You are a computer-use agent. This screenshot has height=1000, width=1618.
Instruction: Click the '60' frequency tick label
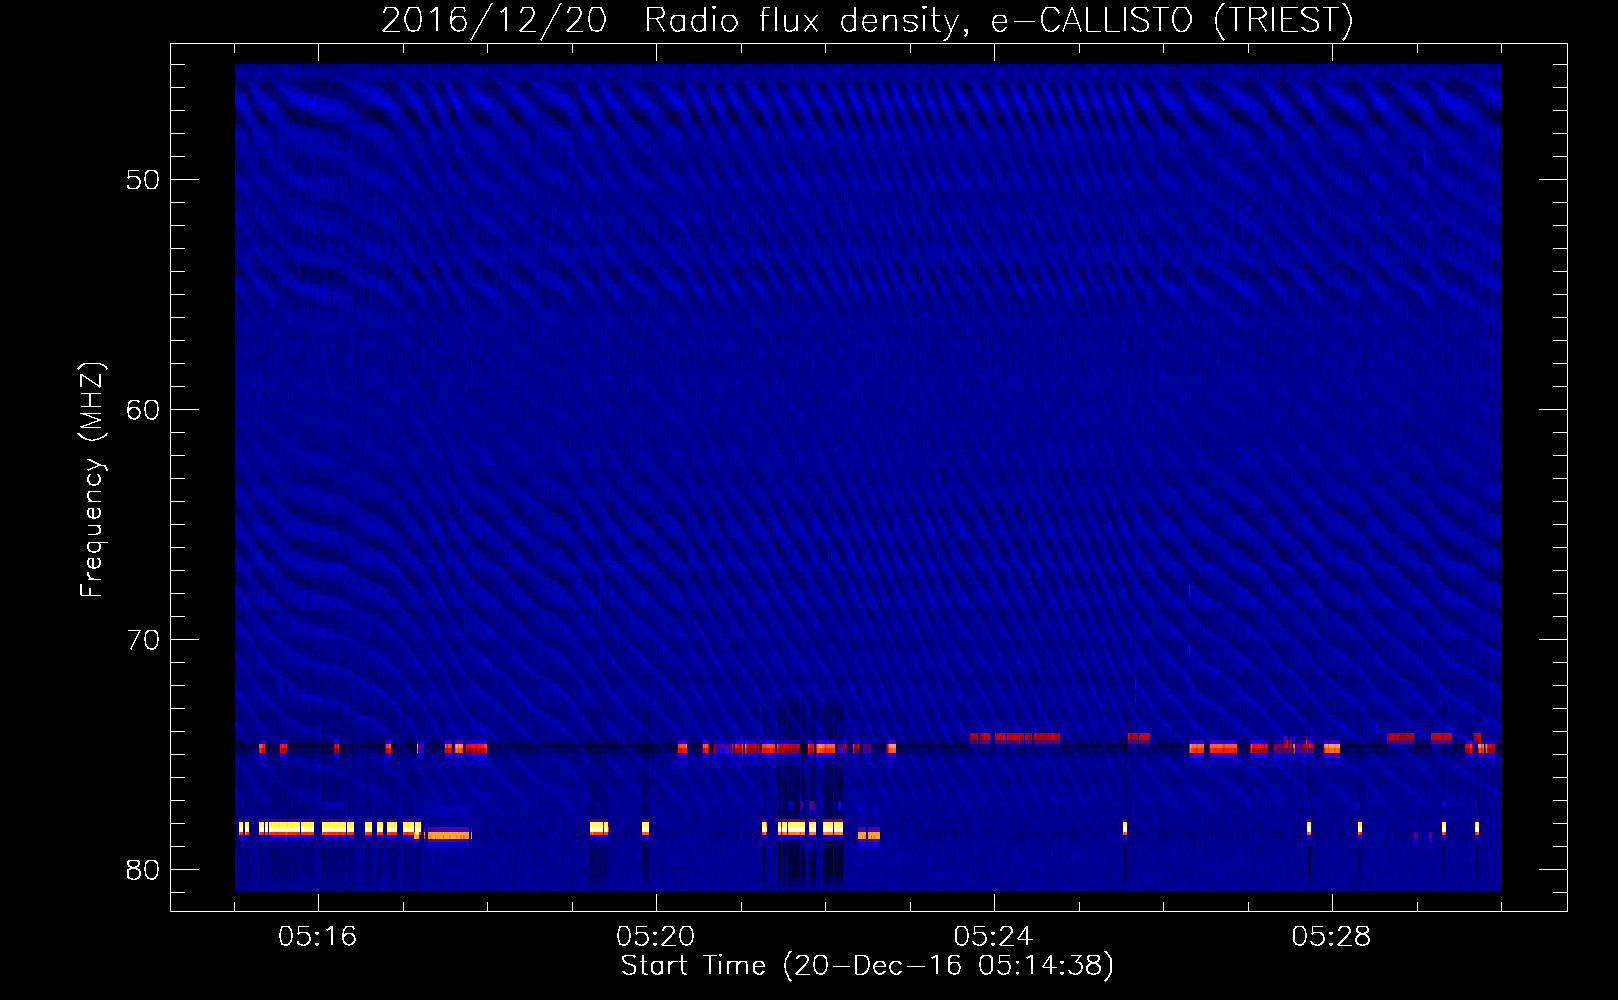(x=143, y=410)
